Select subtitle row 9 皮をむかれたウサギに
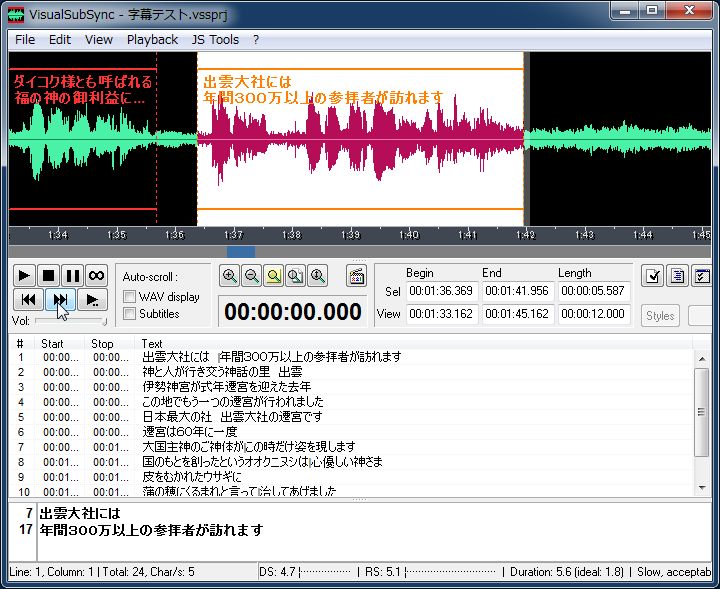Viewport: 720px width, 589px height. click(x=351, y=477)
